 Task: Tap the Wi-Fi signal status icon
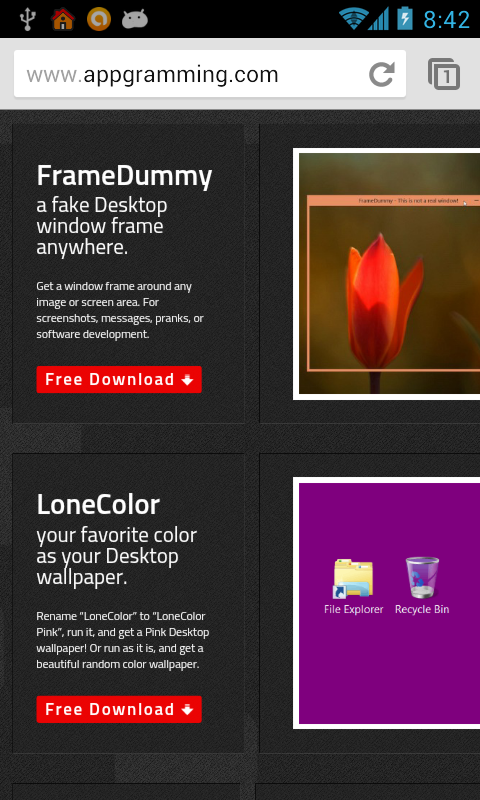tap(353, 19)
